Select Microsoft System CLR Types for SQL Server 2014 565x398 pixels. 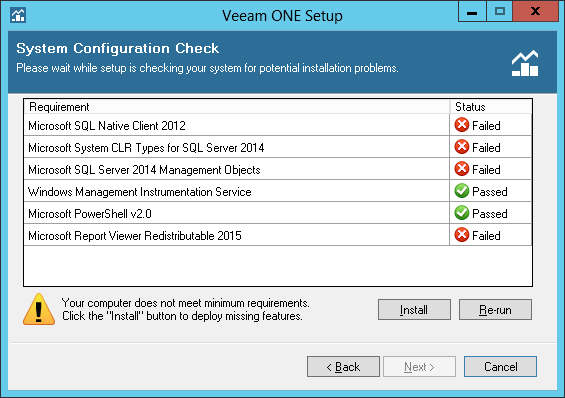pos(278,147)
